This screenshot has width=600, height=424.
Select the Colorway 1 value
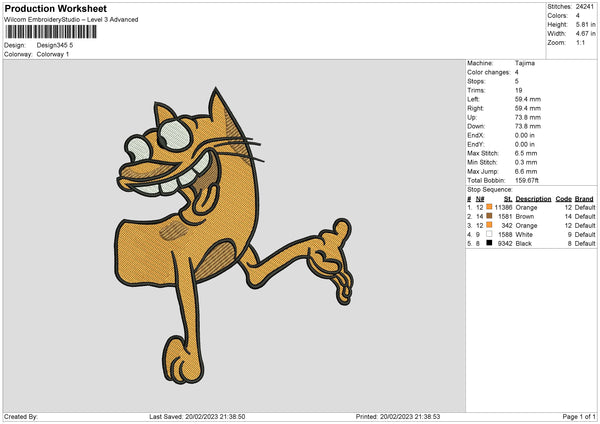[53, 54]
